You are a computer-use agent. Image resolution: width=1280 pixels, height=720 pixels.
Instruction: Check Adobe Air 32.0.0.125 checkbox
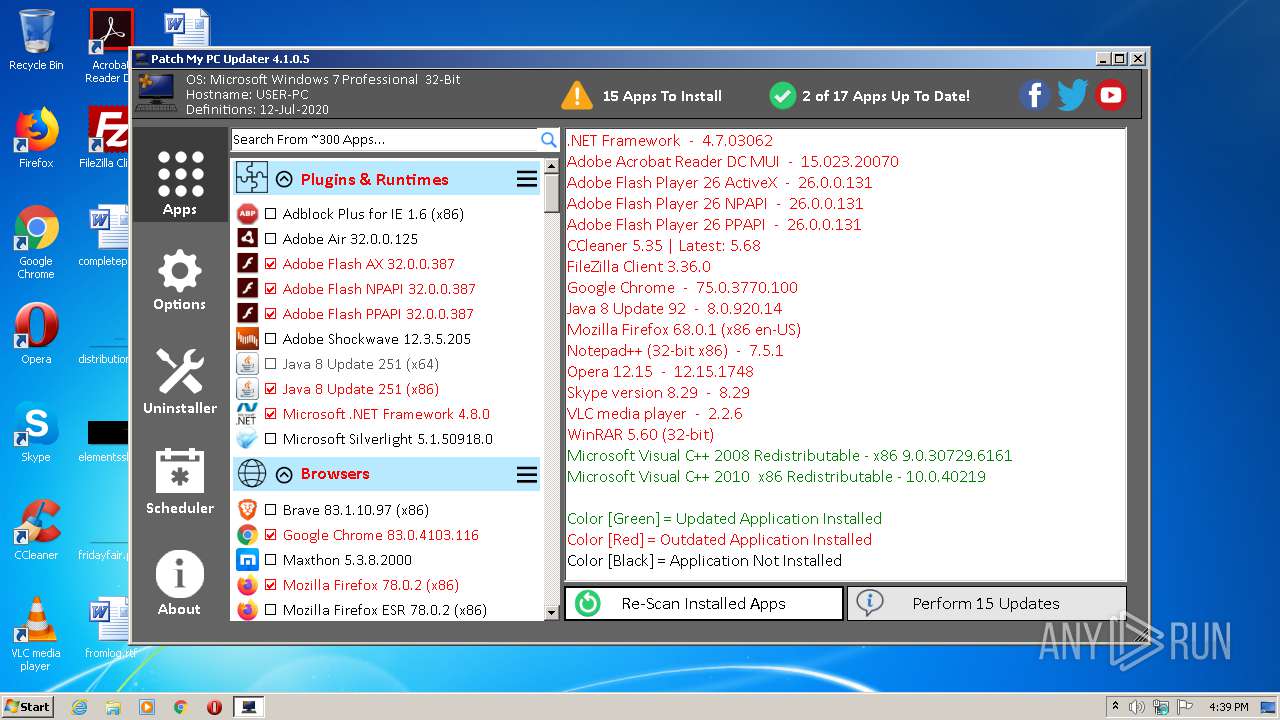coord(271,239)
